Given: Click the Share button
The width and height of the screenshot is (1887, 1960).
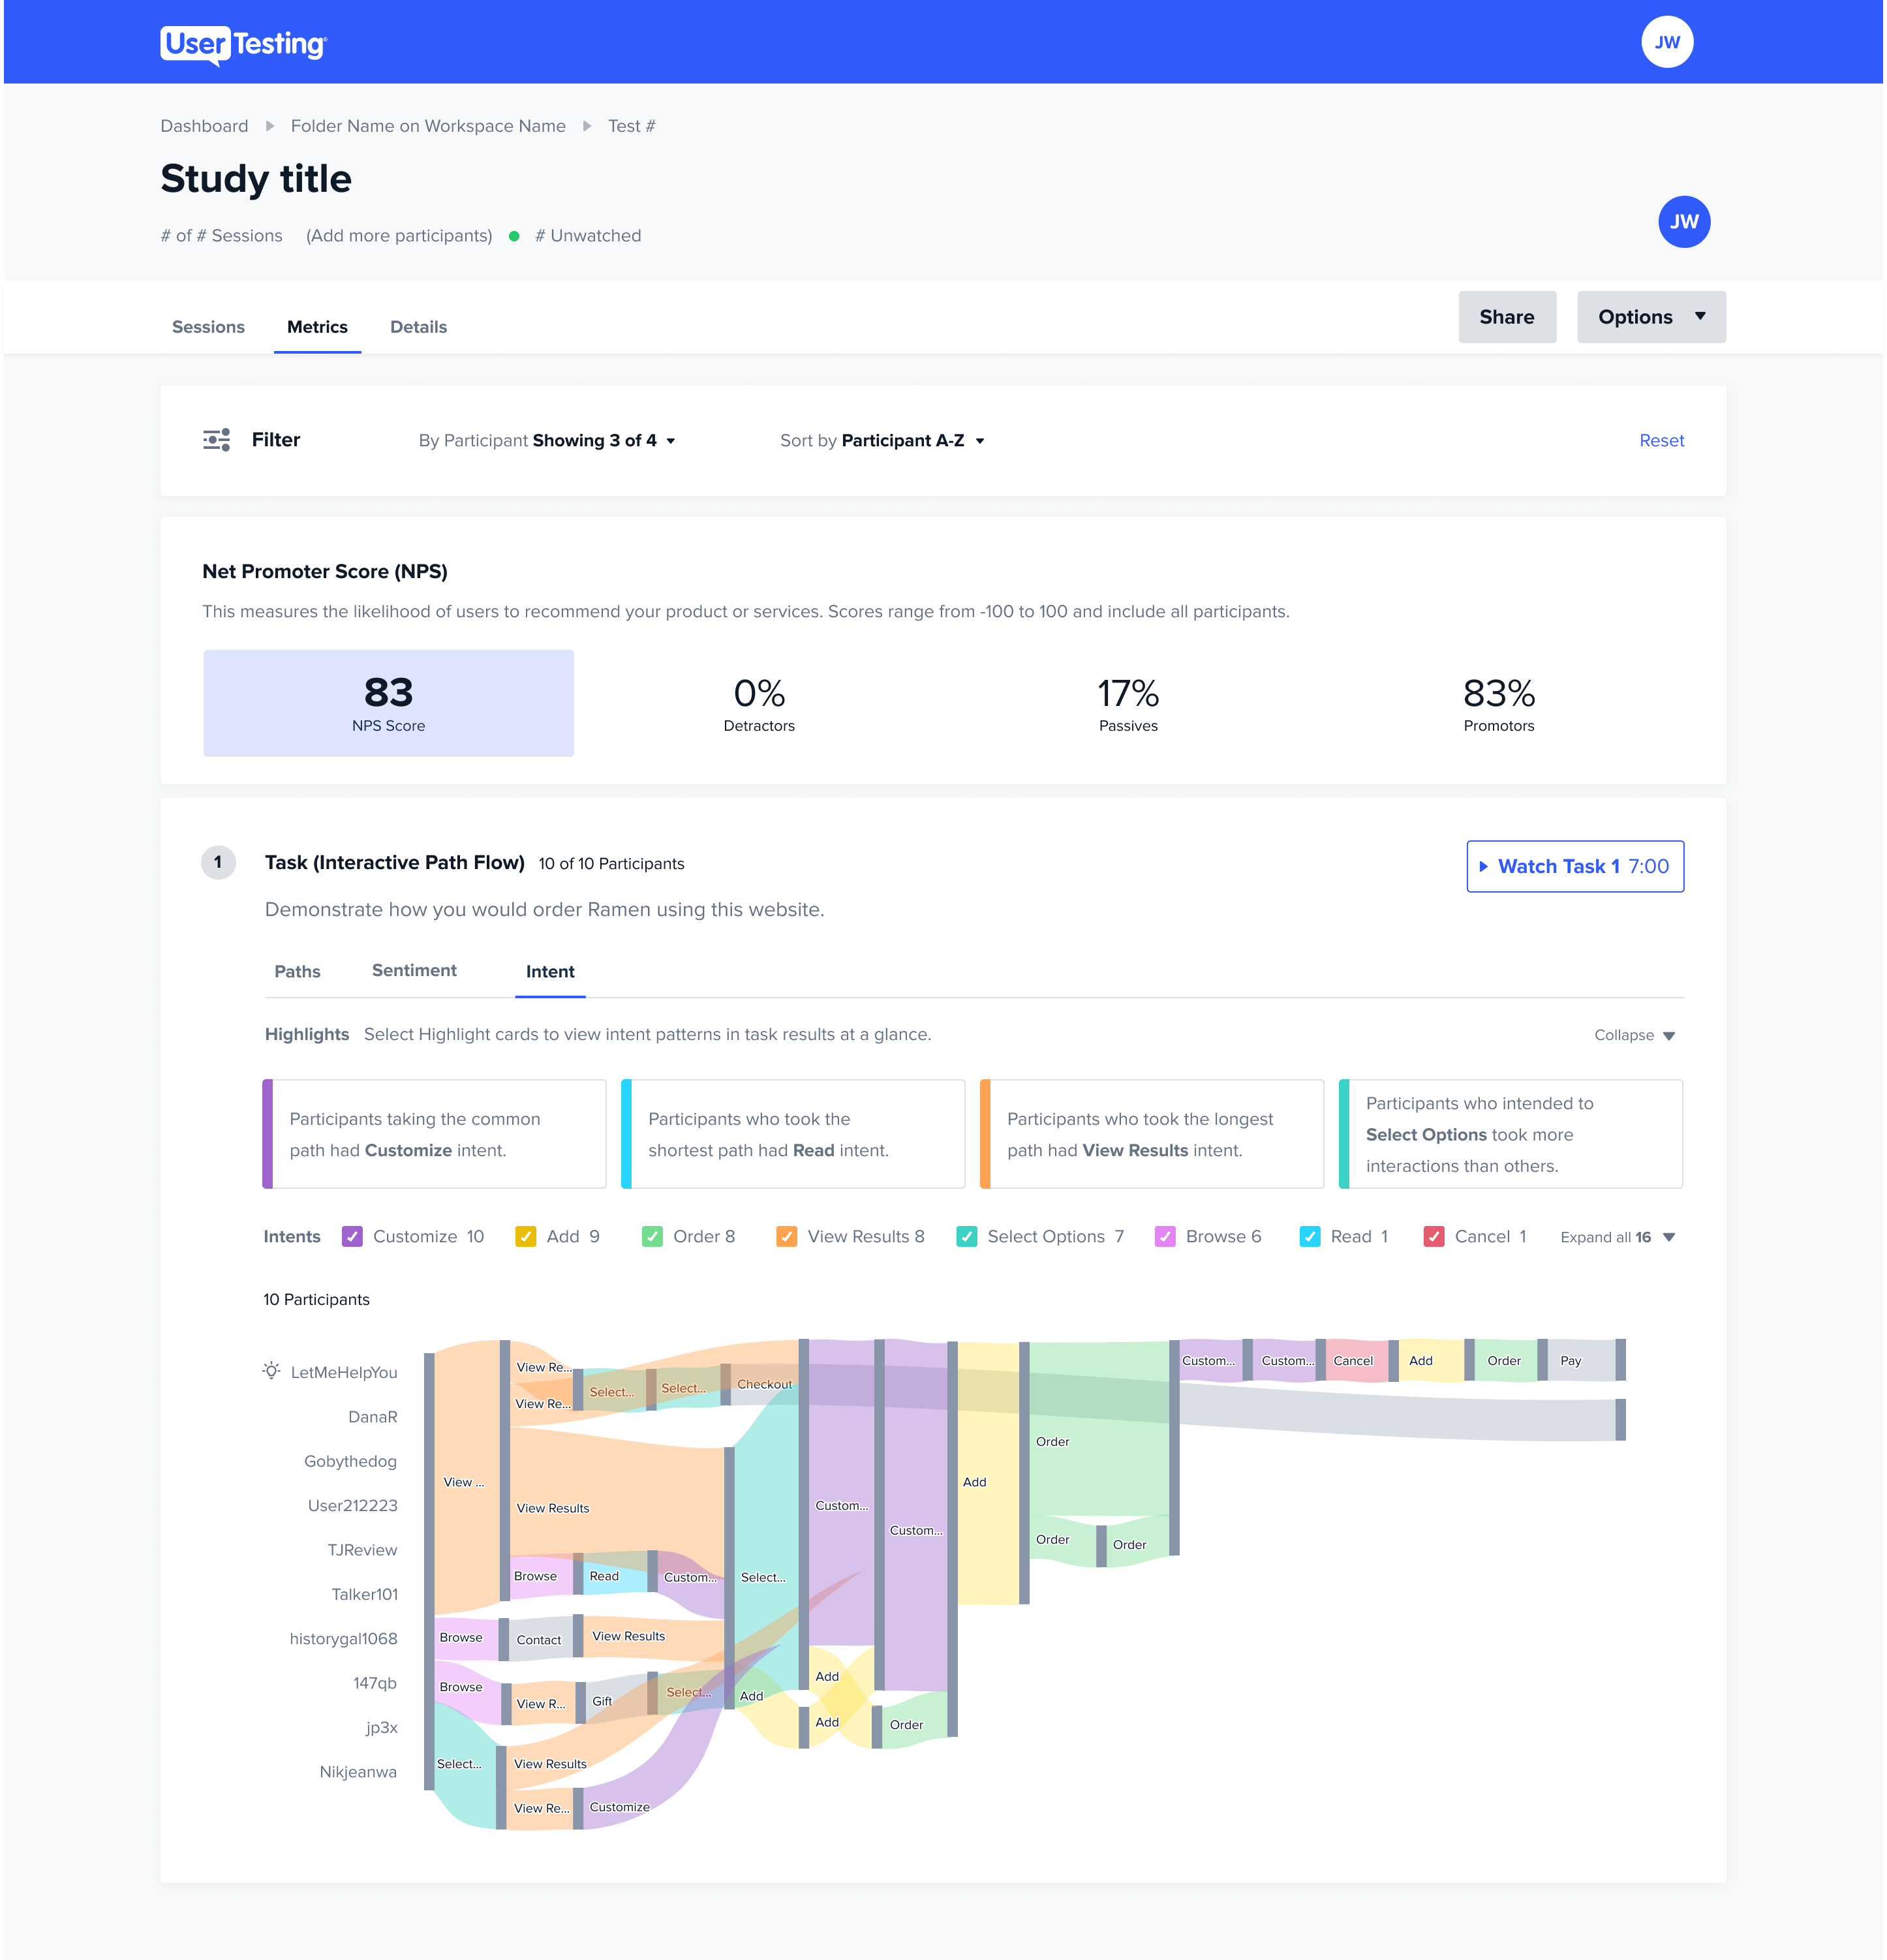Looking at the screenshot, I should (1507, 317).
